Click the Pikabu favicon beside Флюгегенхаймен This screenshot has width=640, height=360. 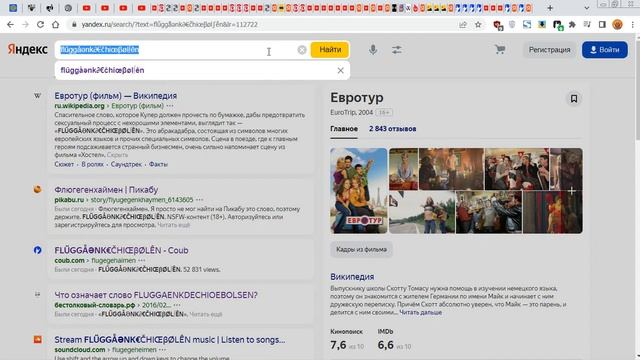click(x=37, y=189)
